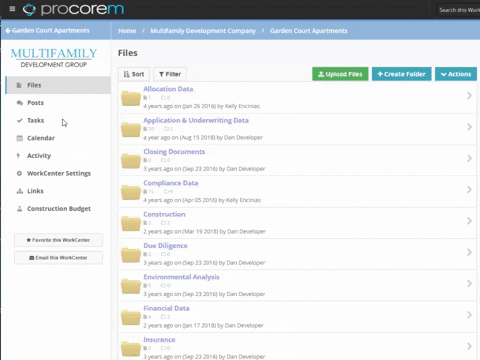This screenshot has width=480, height=360.
Task: Open Application & Underwriting Data folder link
Action: tap(196, 120)
